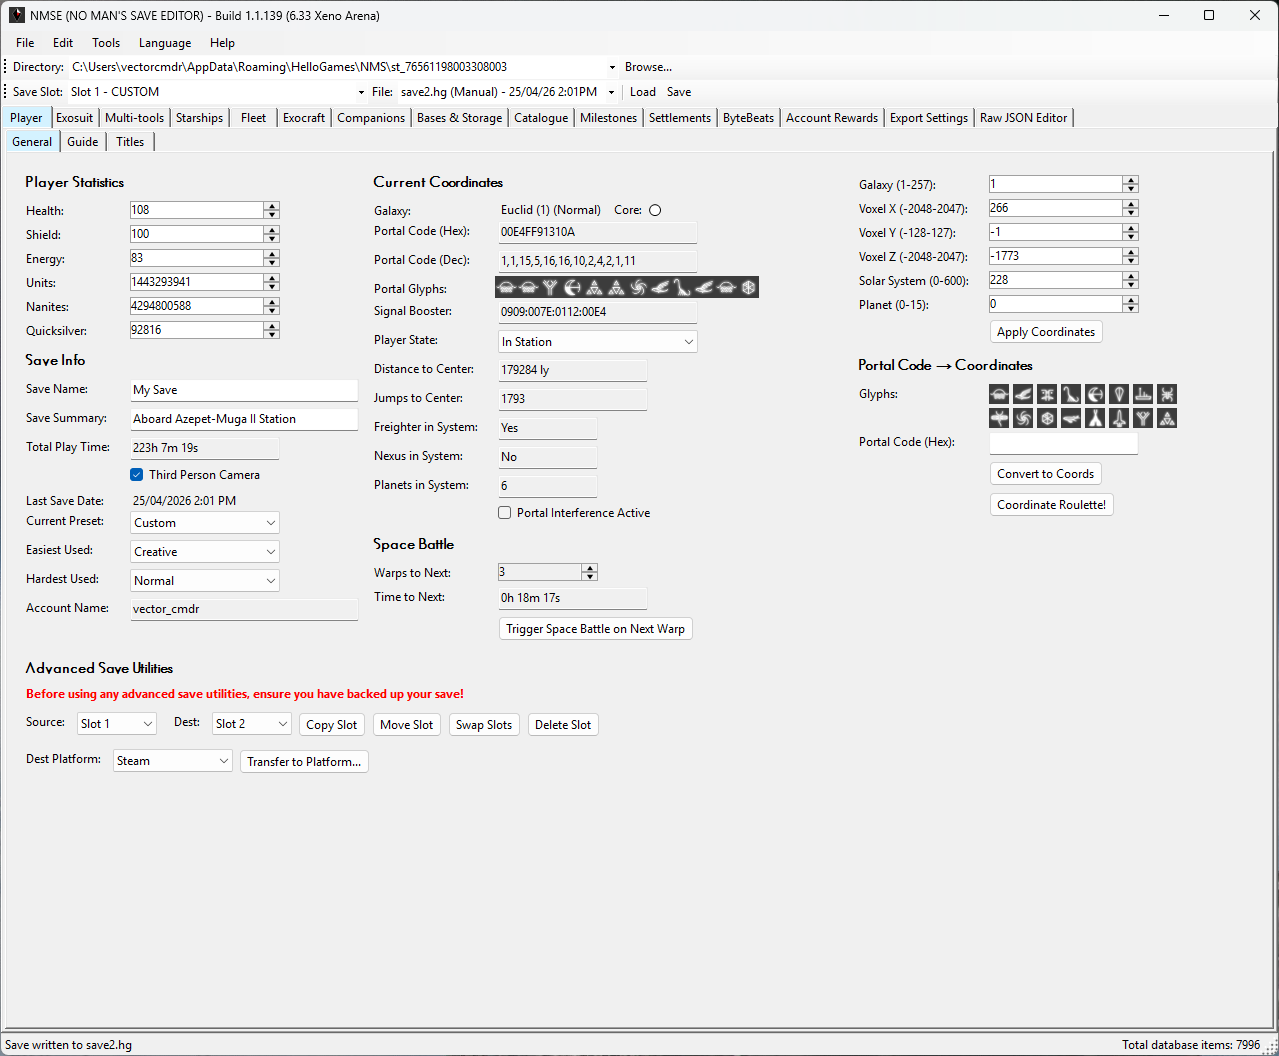Click the Save Name input field
This screenshot has width=1279, height=1056.
tap(244, 390)
